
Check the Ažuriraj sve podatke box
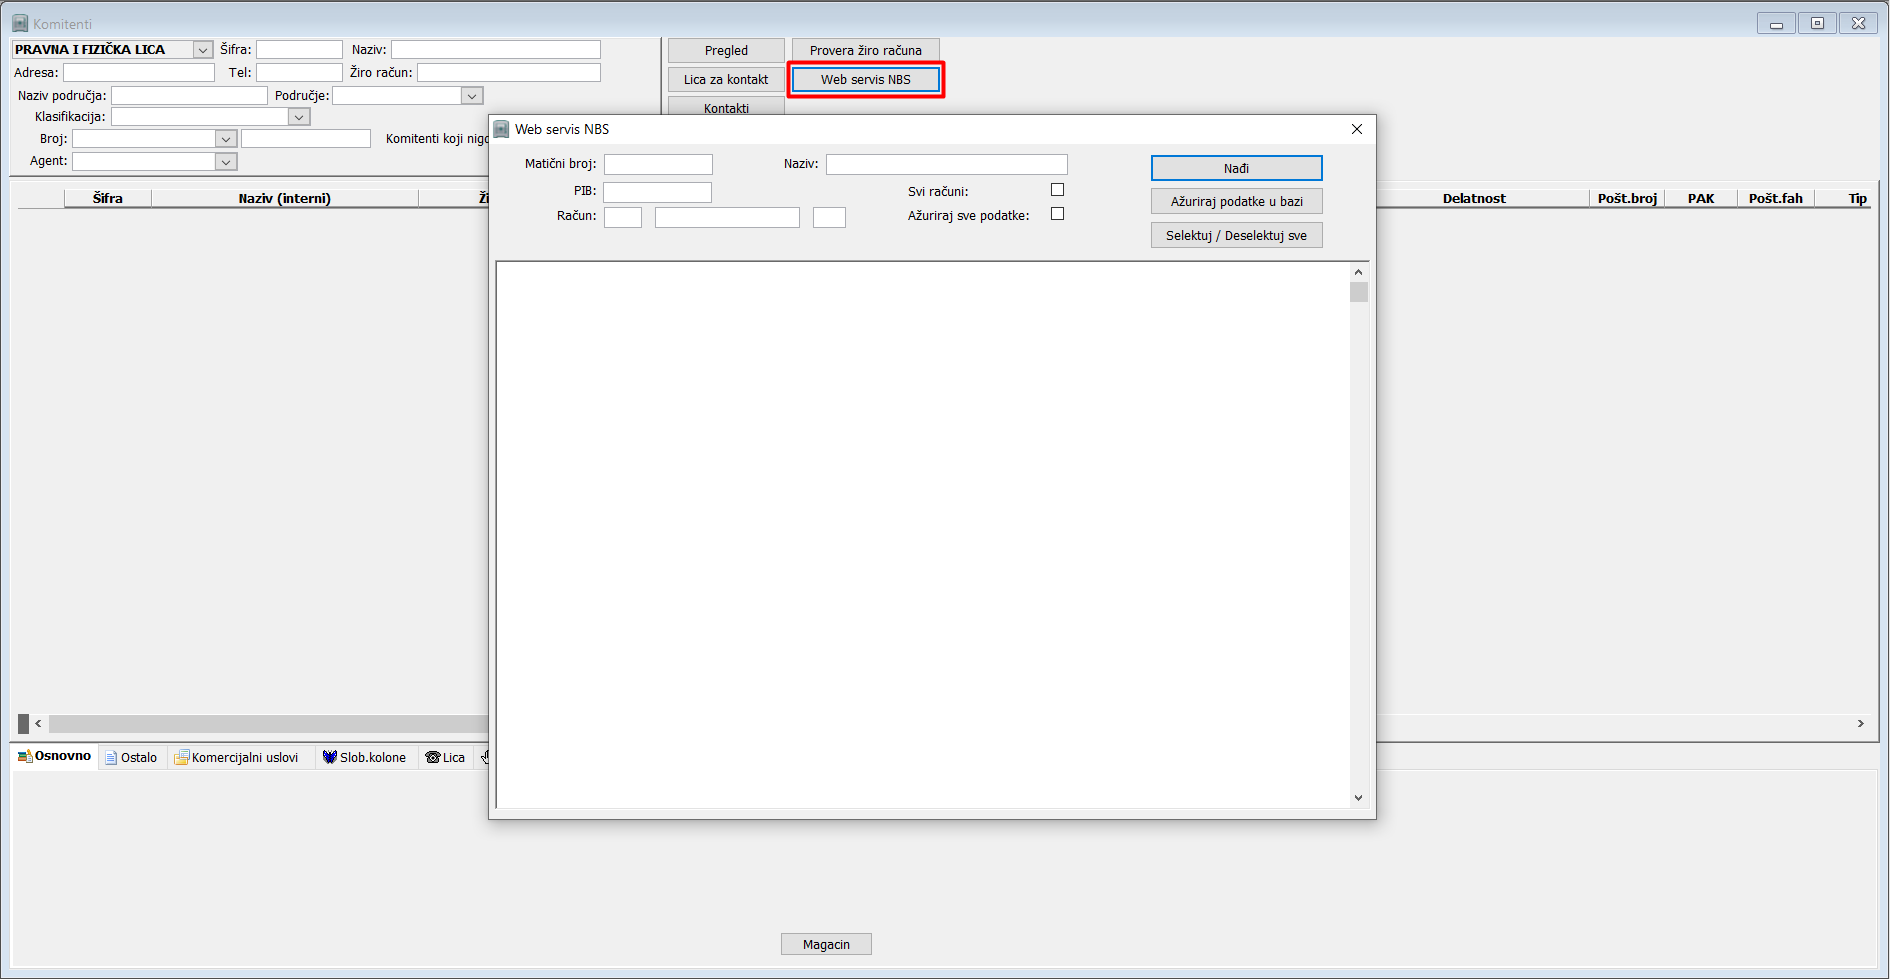click(x=1057, y=214)
